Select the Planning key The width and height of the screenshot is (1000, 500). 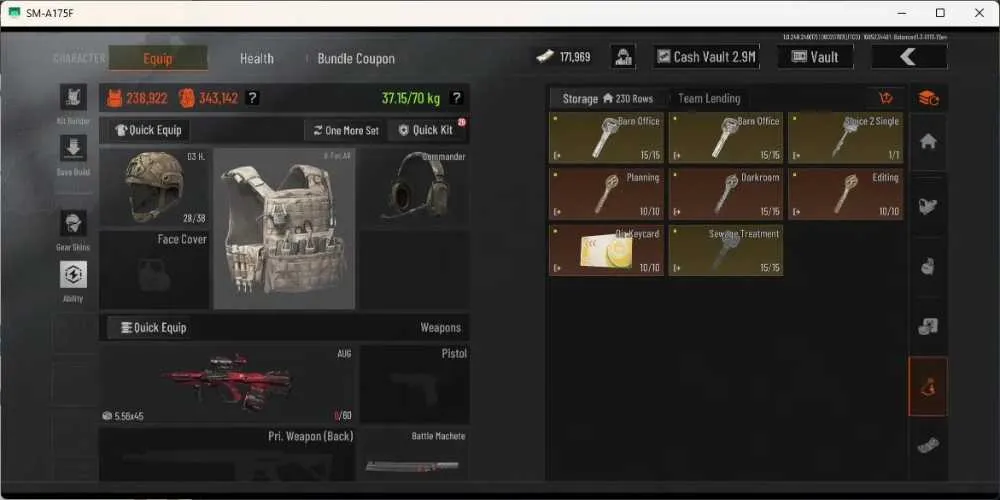(607, 194)
